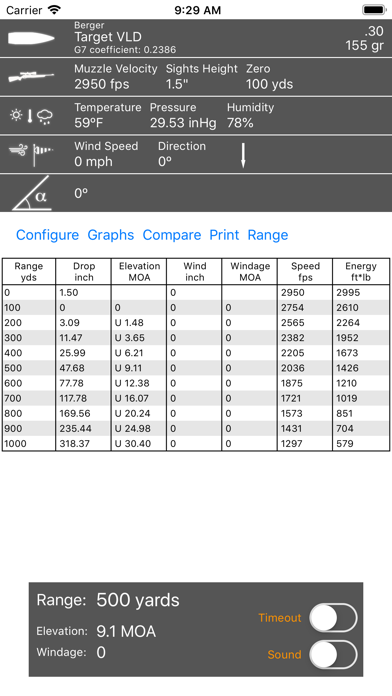
Task: Tap the .30 caliber value
Action: tap(374, 31)
